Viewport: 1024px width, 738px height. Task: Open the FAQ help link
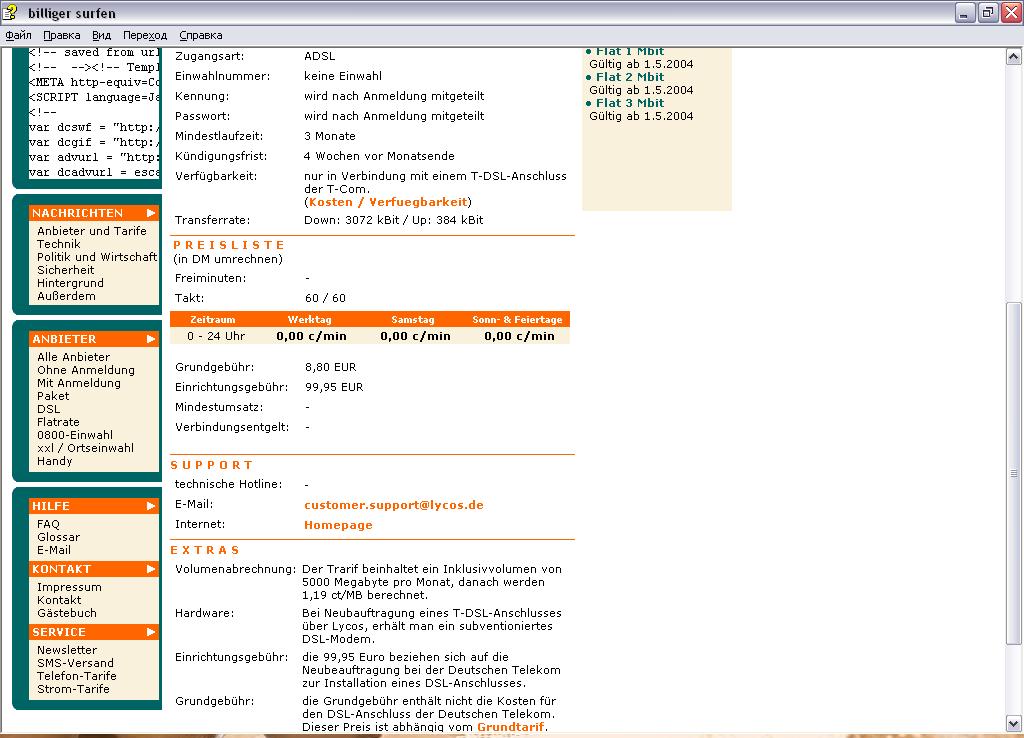48,524
